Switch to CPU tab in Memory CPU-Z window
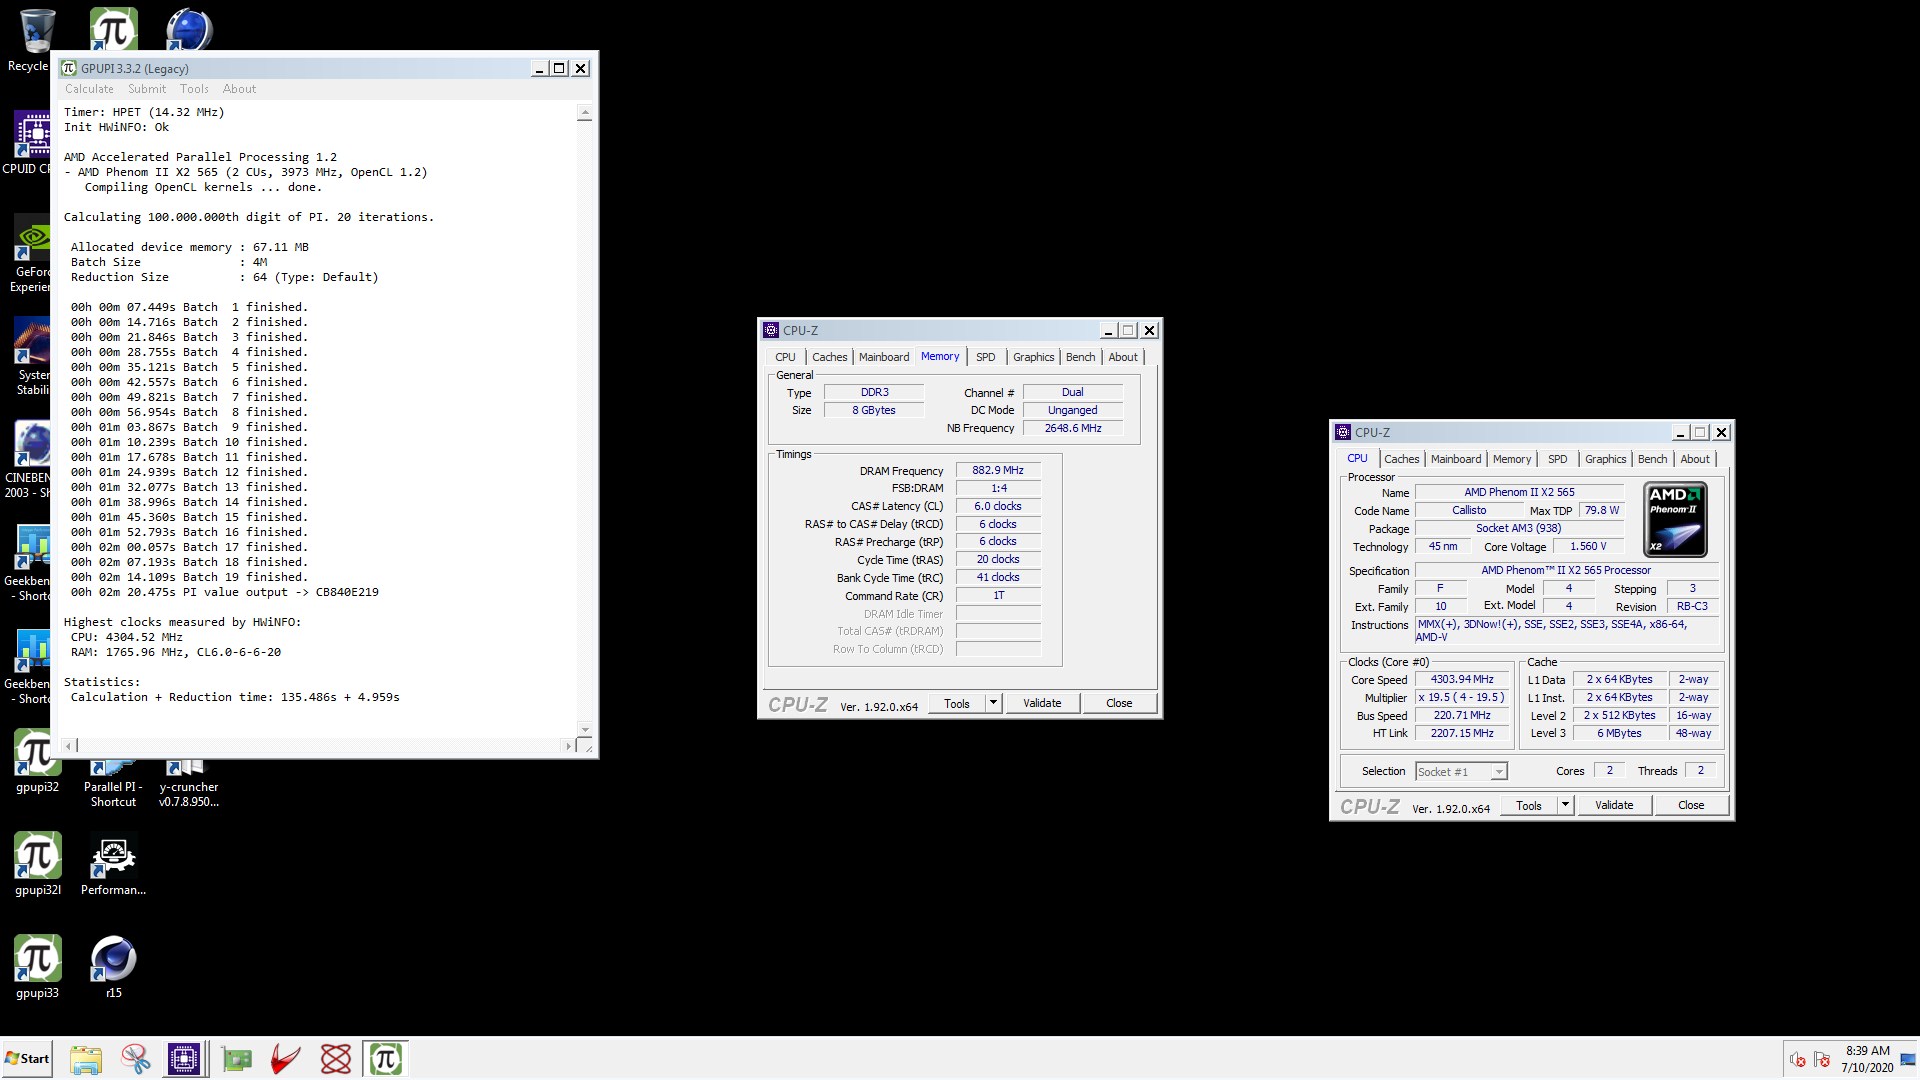 (x=785, y=357)
